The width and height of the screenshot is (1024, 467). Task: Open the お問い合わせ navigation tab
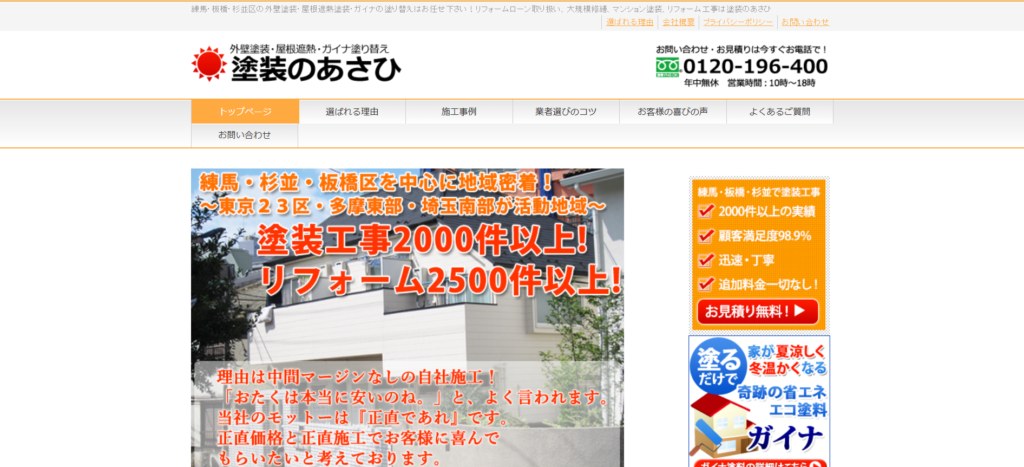click(245, 135)
